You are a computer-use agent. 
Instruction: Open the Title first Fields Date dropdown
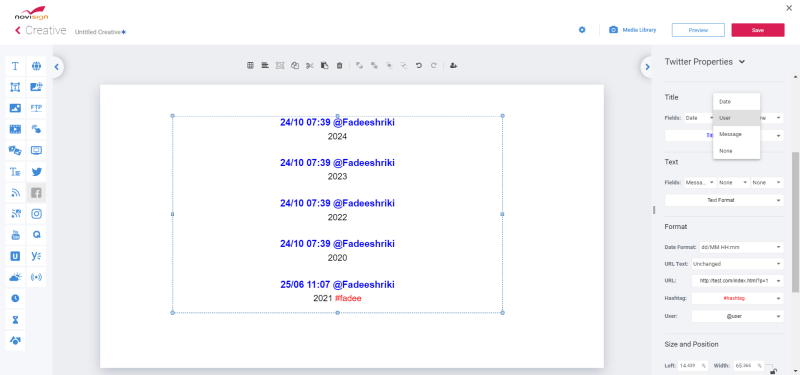pos(699,118)
